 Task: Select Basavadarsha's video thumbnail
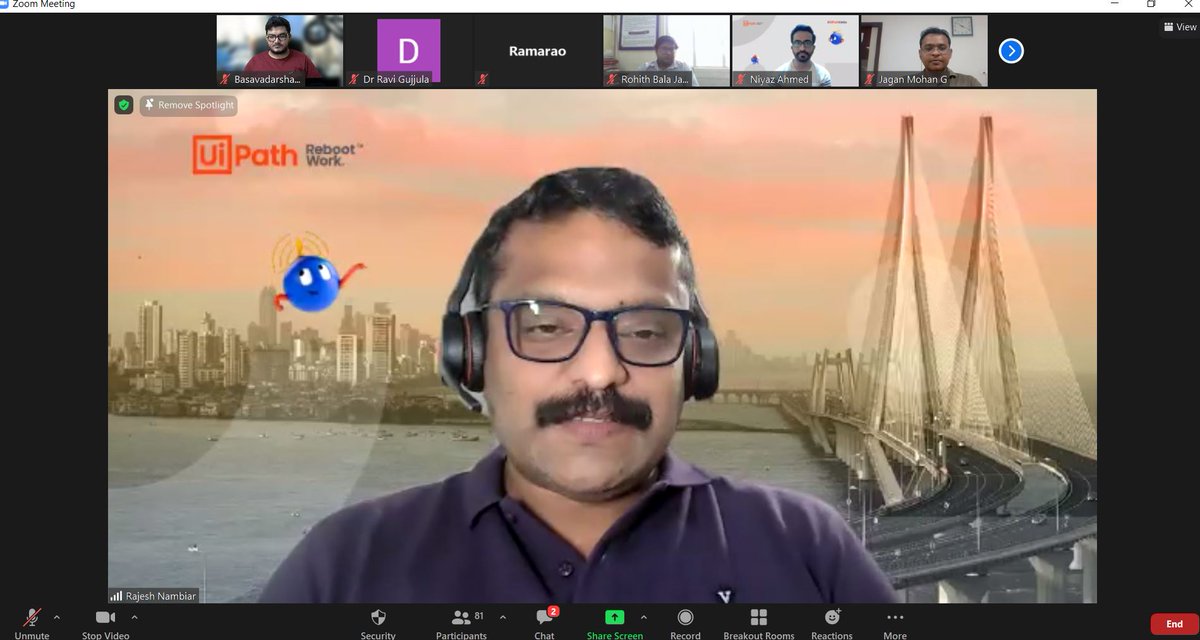point(280,51)
